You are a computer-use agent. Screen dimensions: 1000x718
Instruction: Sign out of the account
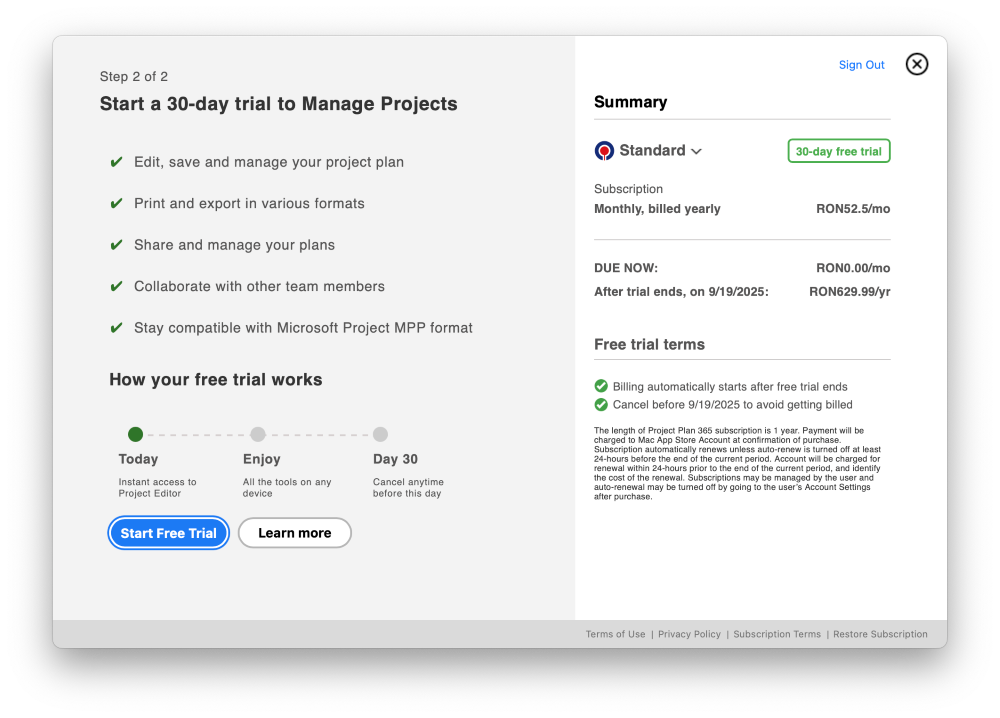point(862,65)
